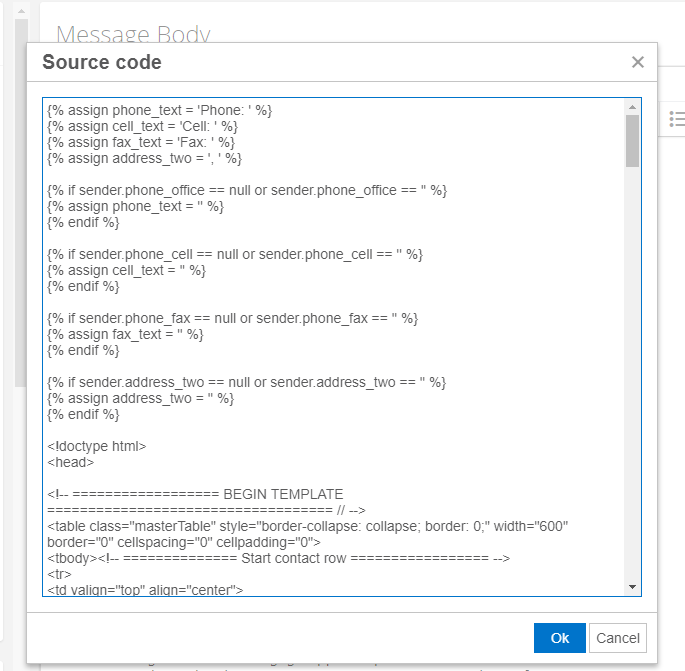The image size is (685, 671).
Task: Click source code scrollbar down arrow
Action: click(632, 587)
